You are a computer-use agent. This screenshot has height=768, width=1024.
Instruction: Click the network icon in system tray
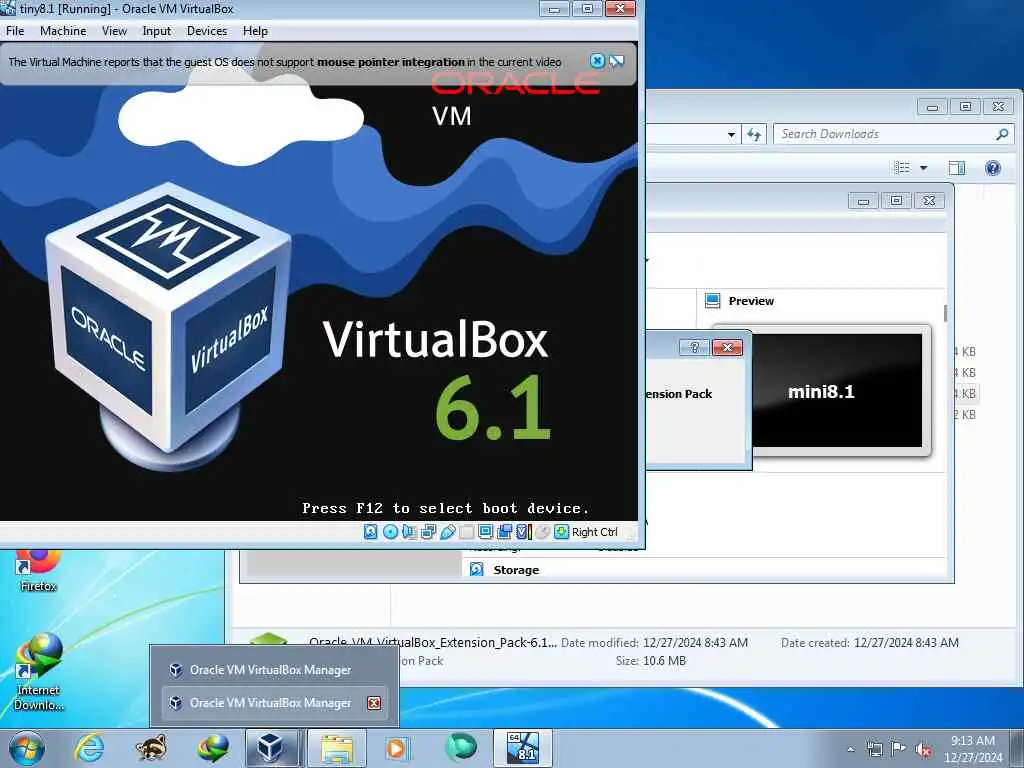pos(874,749)
